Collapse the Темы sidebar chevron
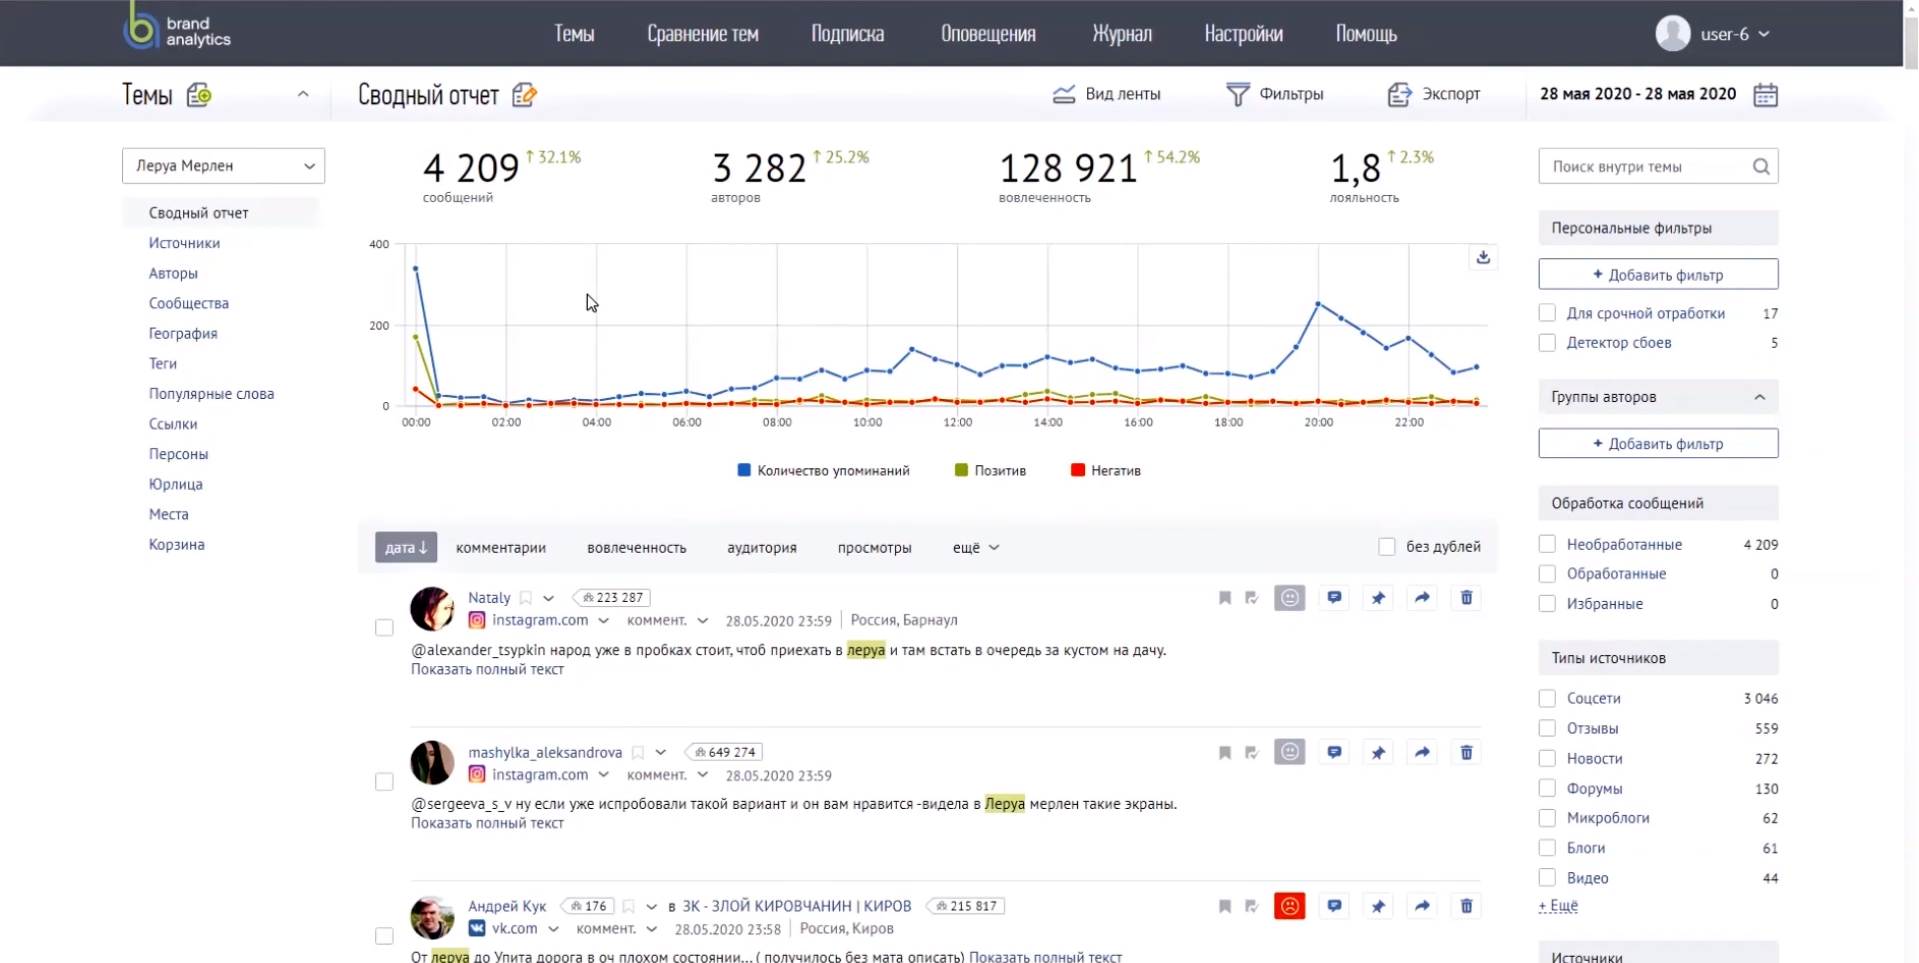Screen dimensions: 1919x963 [x=303, y=94]
